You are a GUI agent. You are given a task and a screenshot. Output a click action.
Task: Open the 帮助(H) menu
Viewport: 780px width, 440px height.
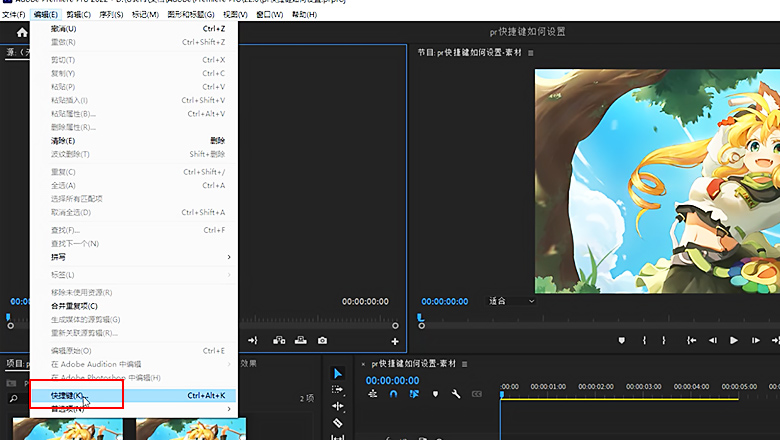[304, 14]
